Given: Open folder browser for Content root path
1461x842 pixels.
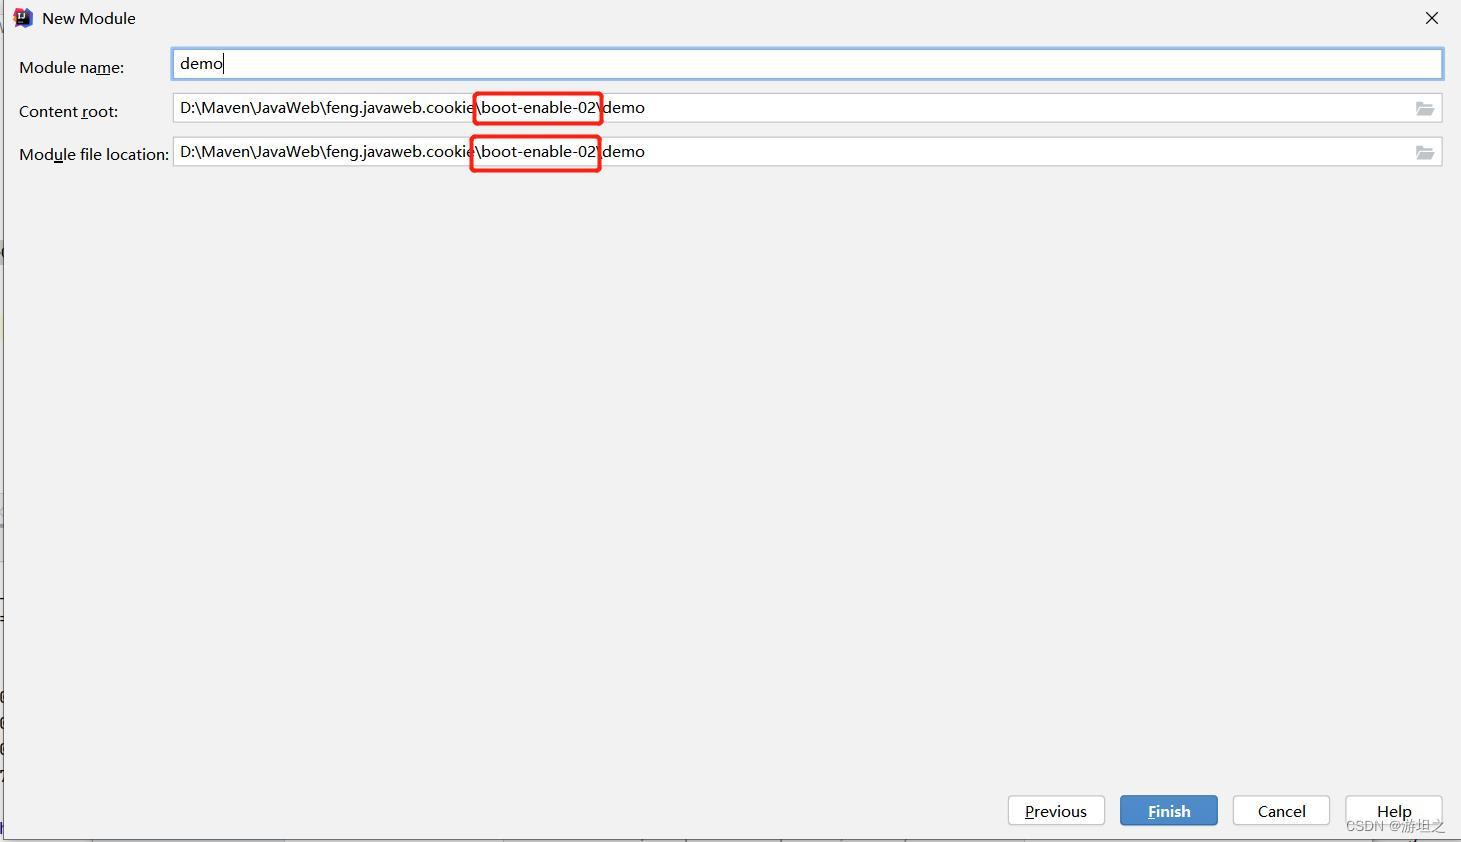Looking at the screenshot, I should [x=1424, y=108].
